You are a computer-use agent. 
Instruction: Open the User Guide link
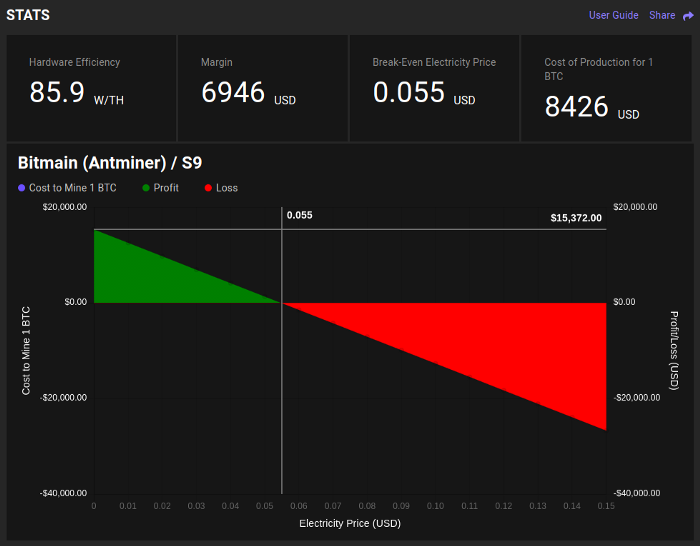coord(613,15)
